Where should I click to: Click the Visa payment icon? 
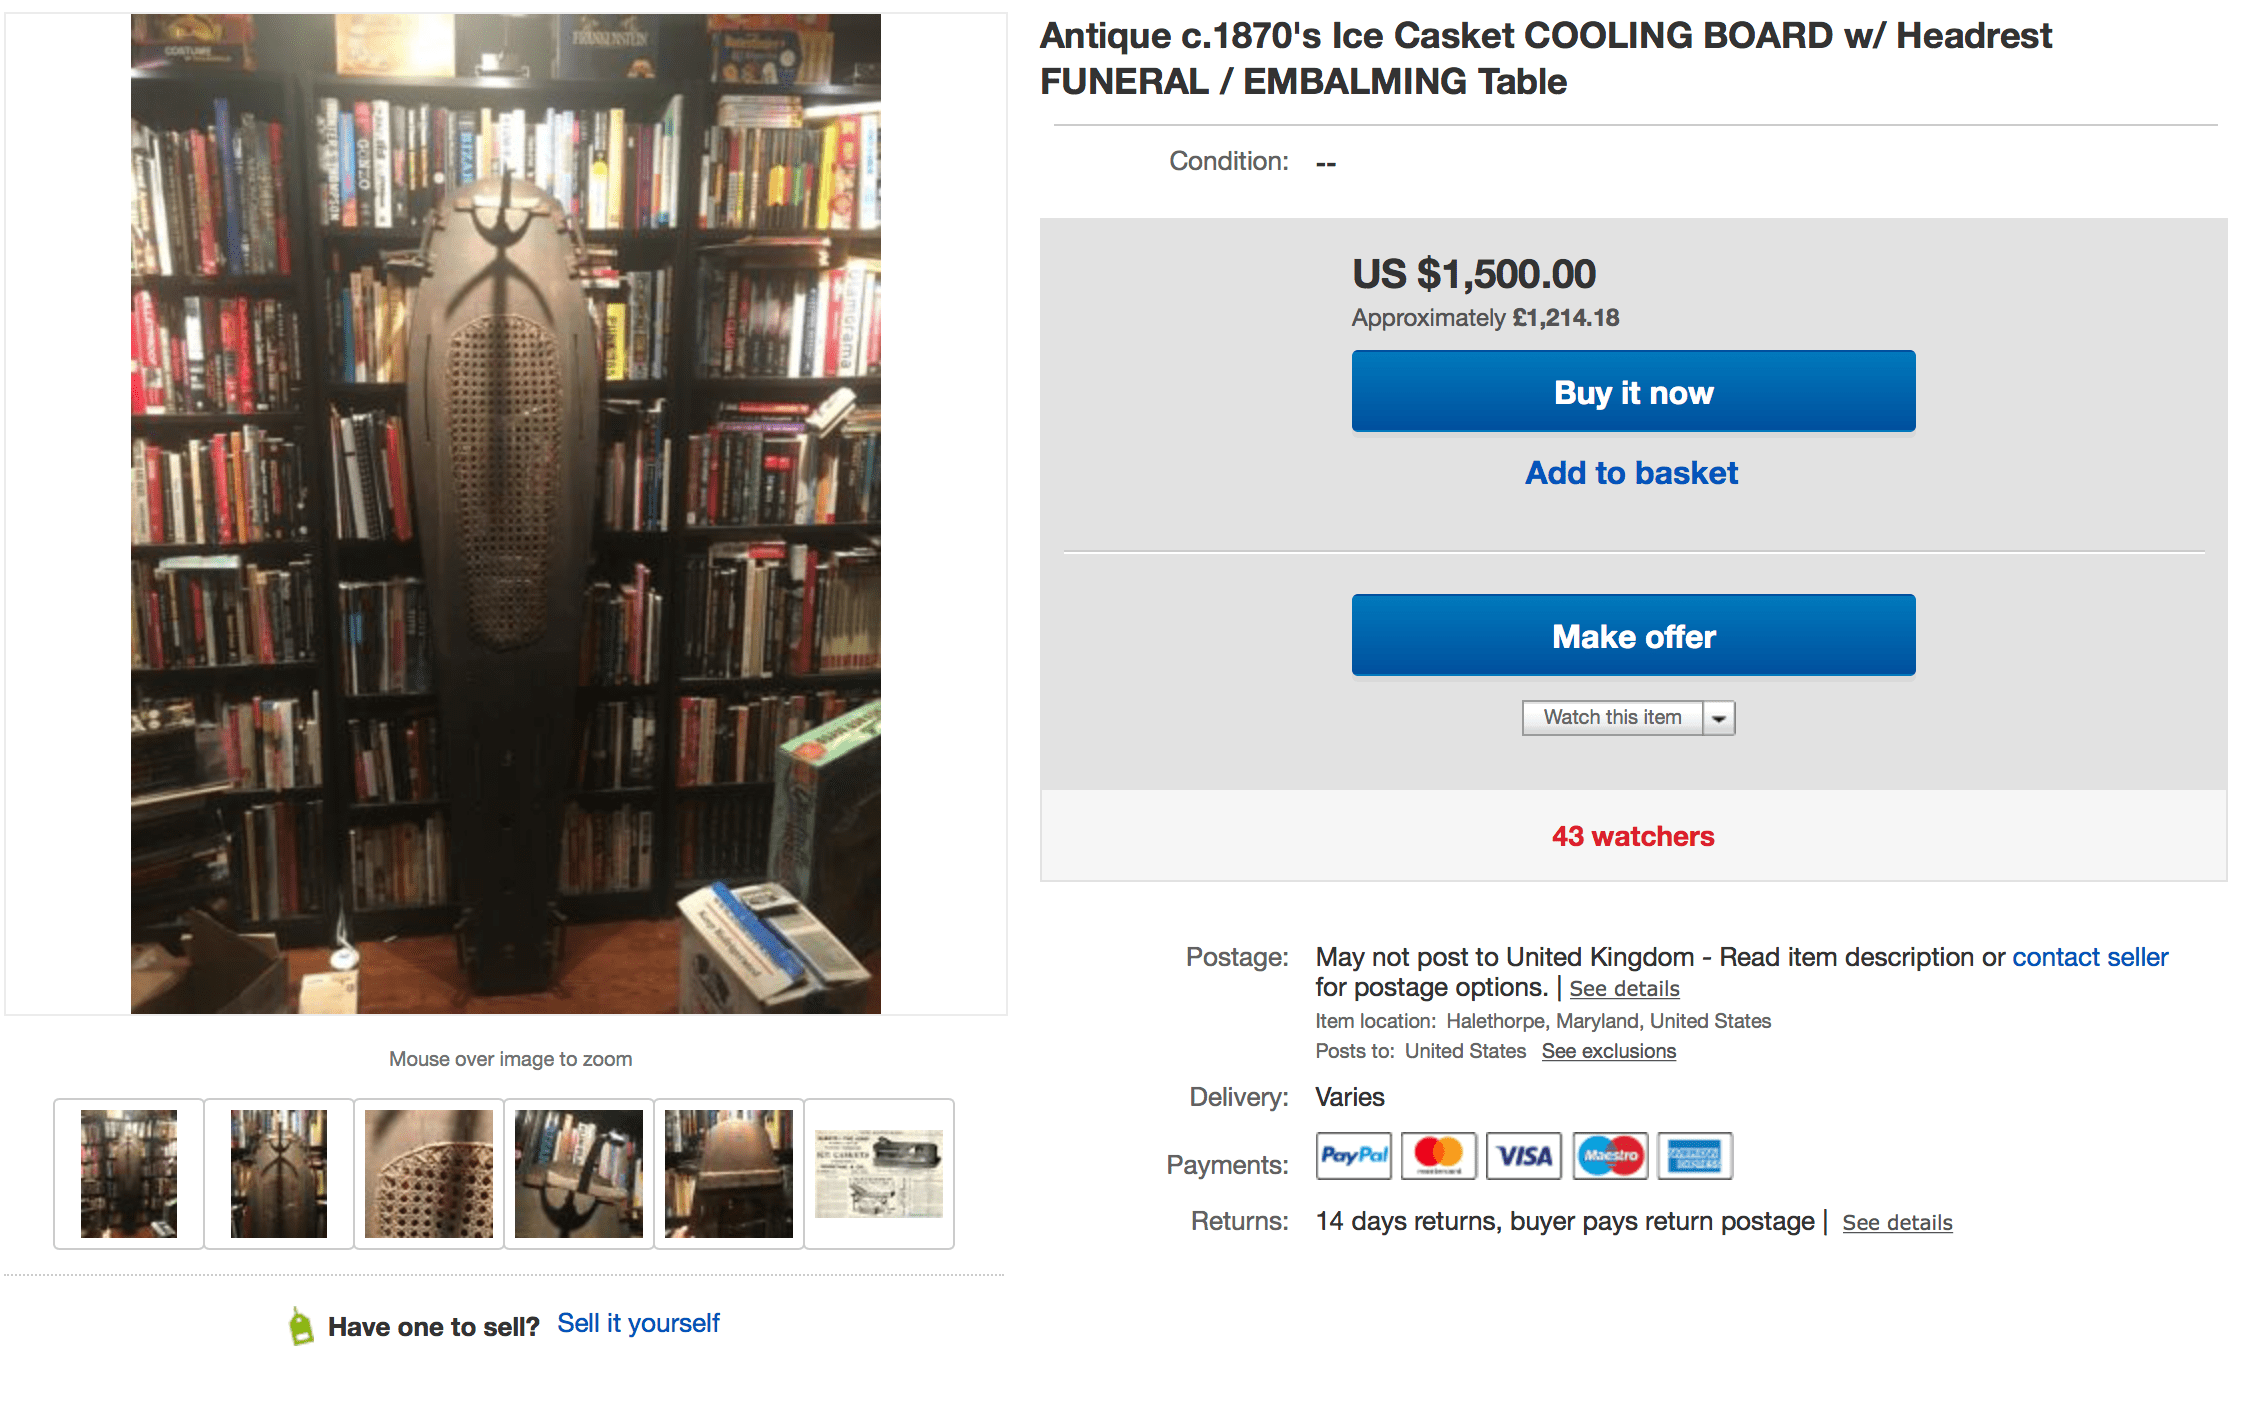click(1524, 1156)
